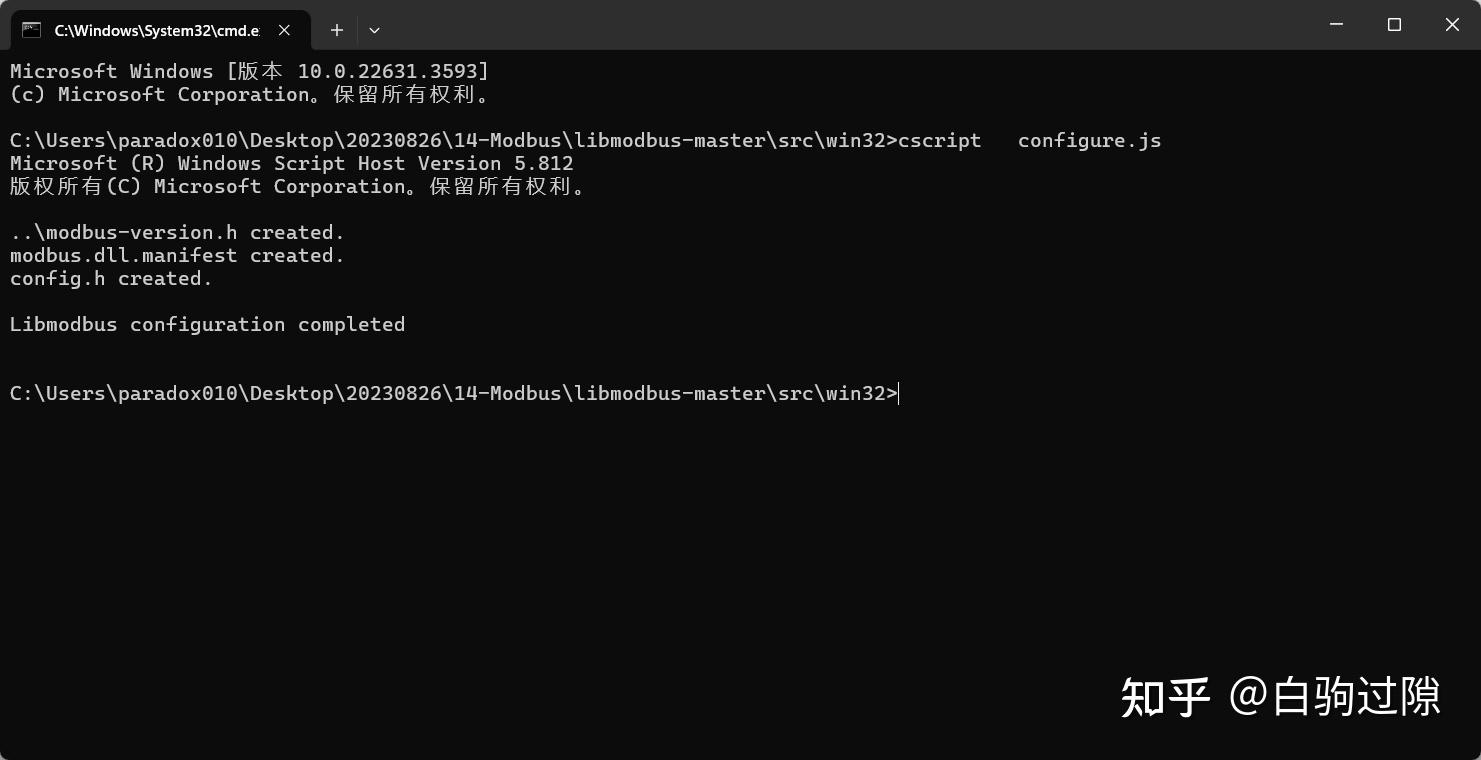Open a new tab with plus icon
This screenshot has height=760, width=1481.
(337, 30)
